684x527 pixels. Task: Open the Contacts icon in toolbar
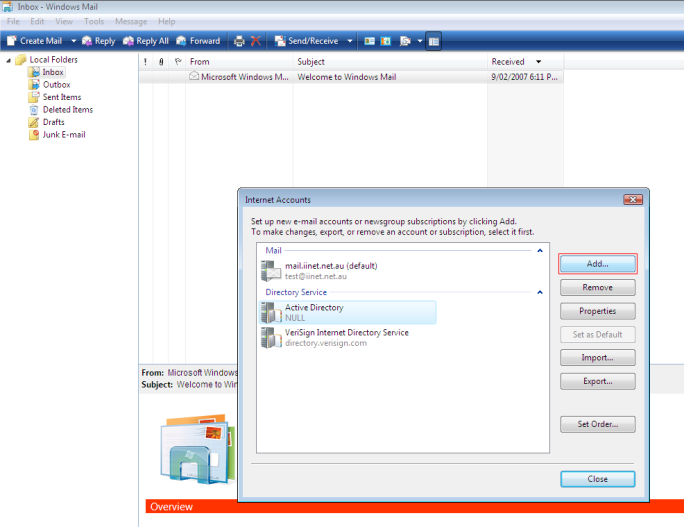tap(369, 41)
